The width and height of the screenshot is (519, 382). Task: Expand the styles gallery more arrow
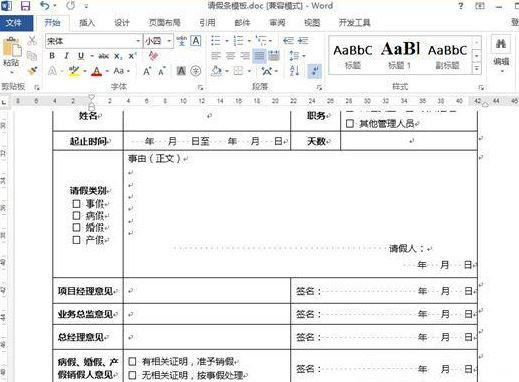click(x=477, y=69)
